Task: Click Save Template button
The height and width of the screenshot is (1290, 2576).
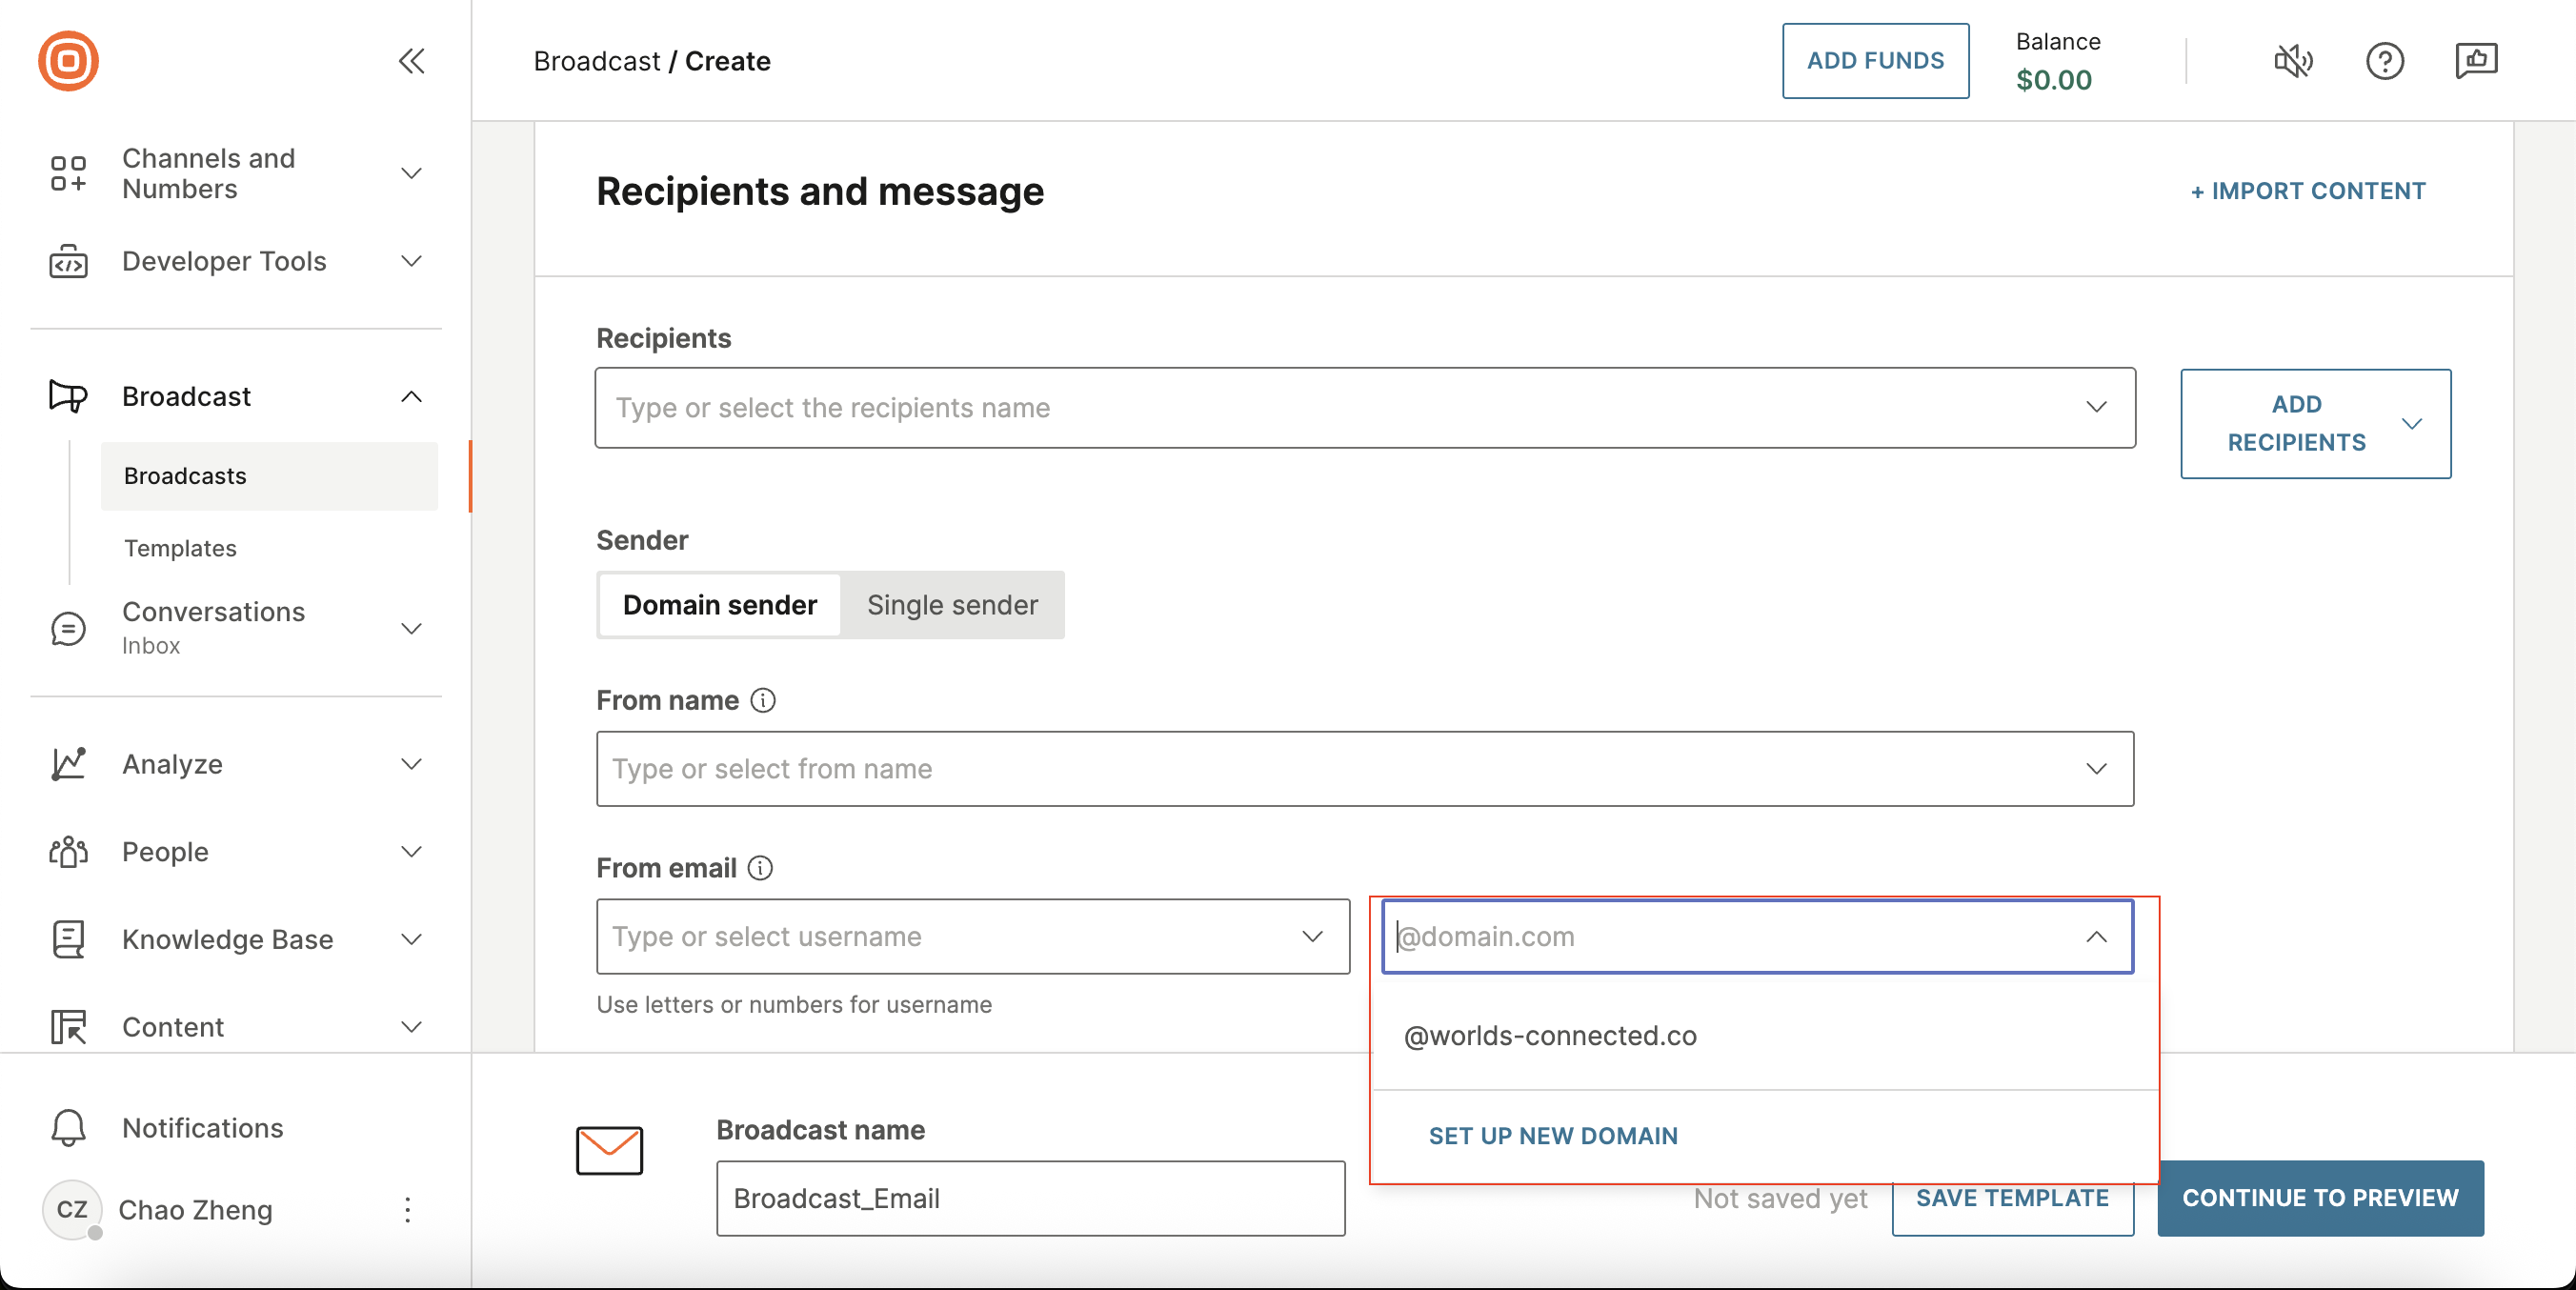Action: [2012, 1198]
